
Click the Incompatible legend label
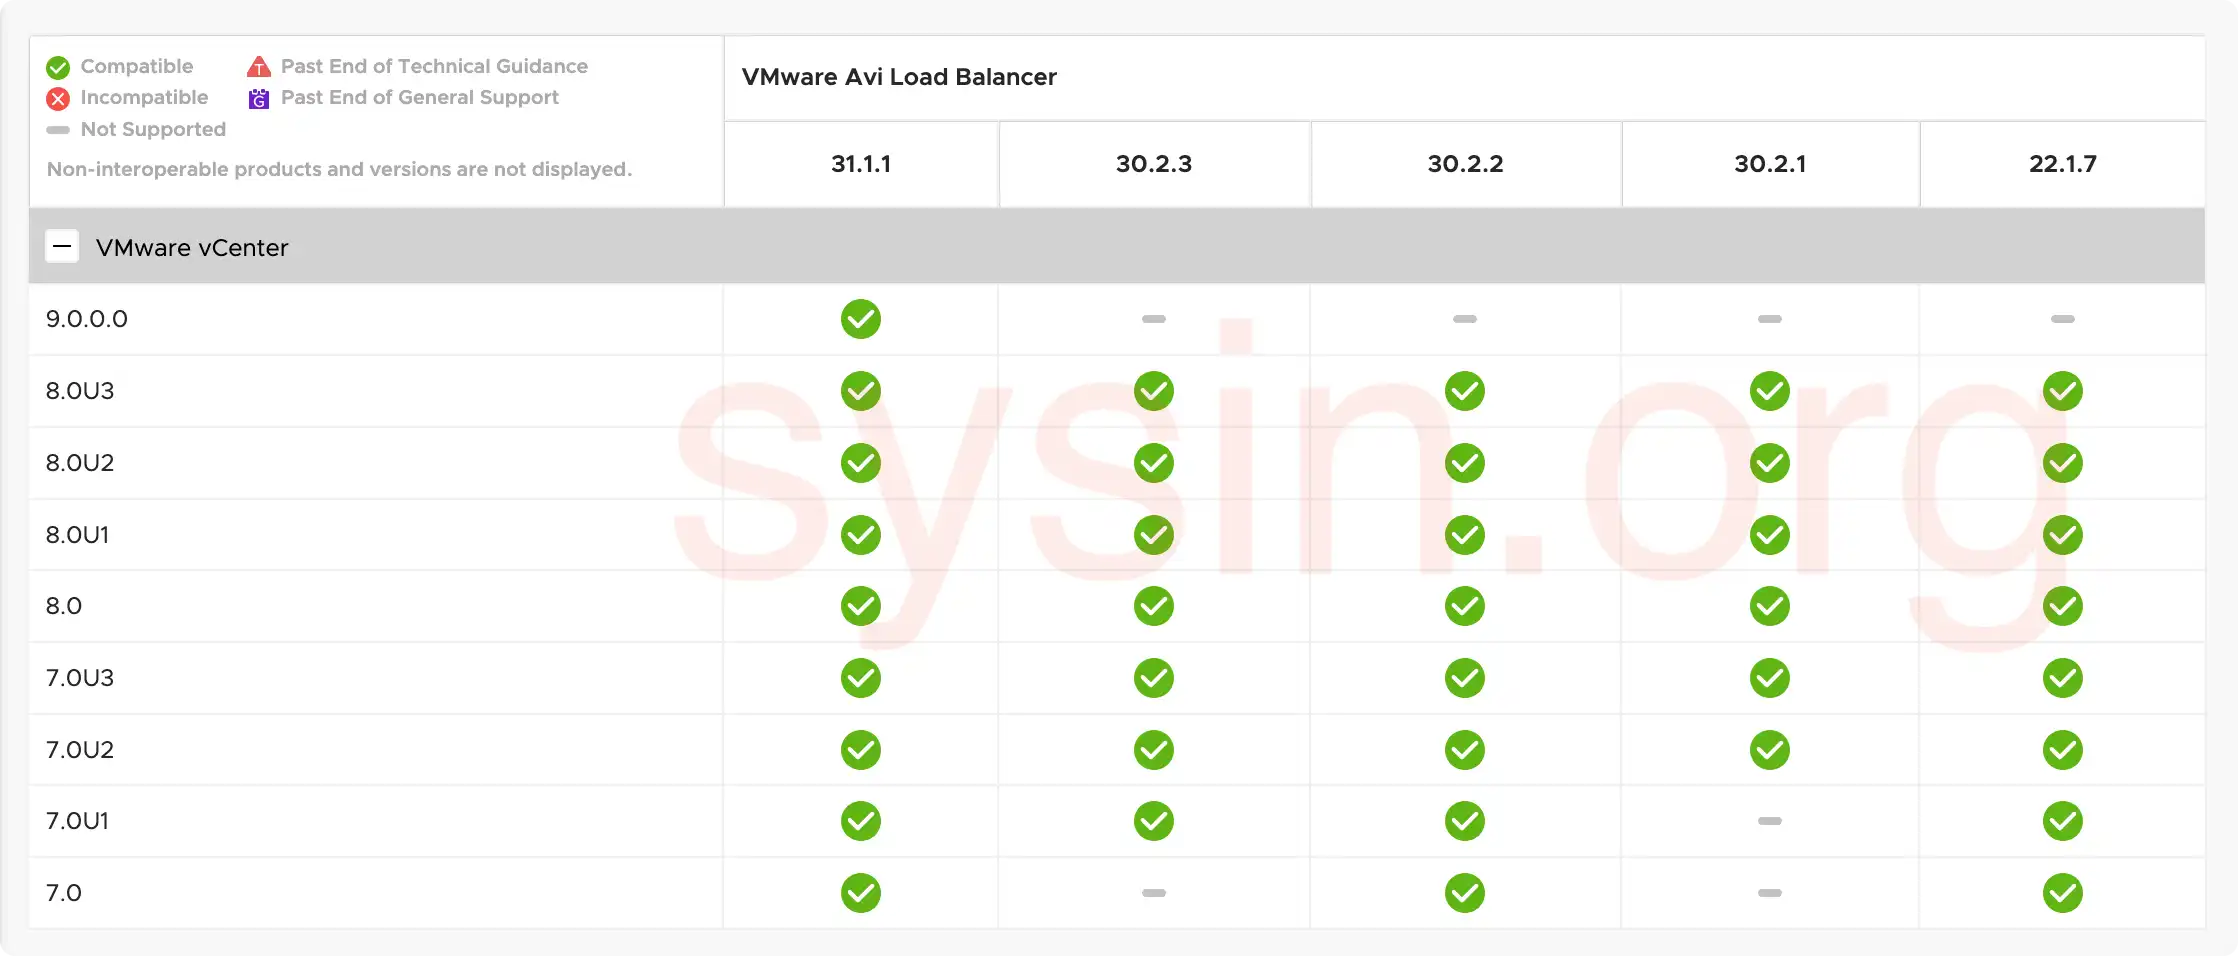pos(144,97)
